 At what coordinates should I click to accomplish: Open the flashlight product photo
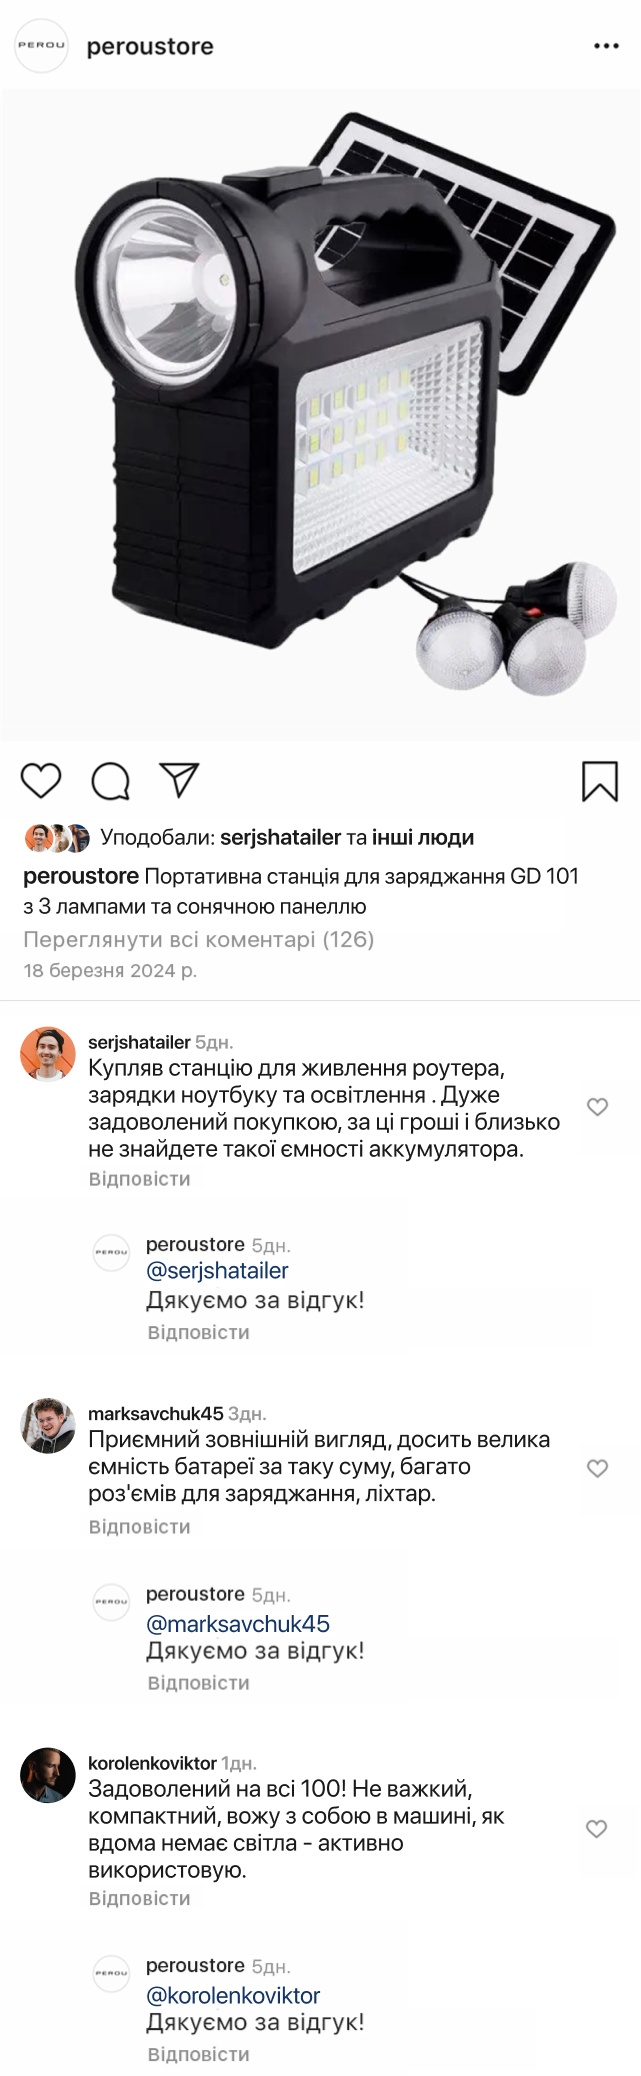320,415
